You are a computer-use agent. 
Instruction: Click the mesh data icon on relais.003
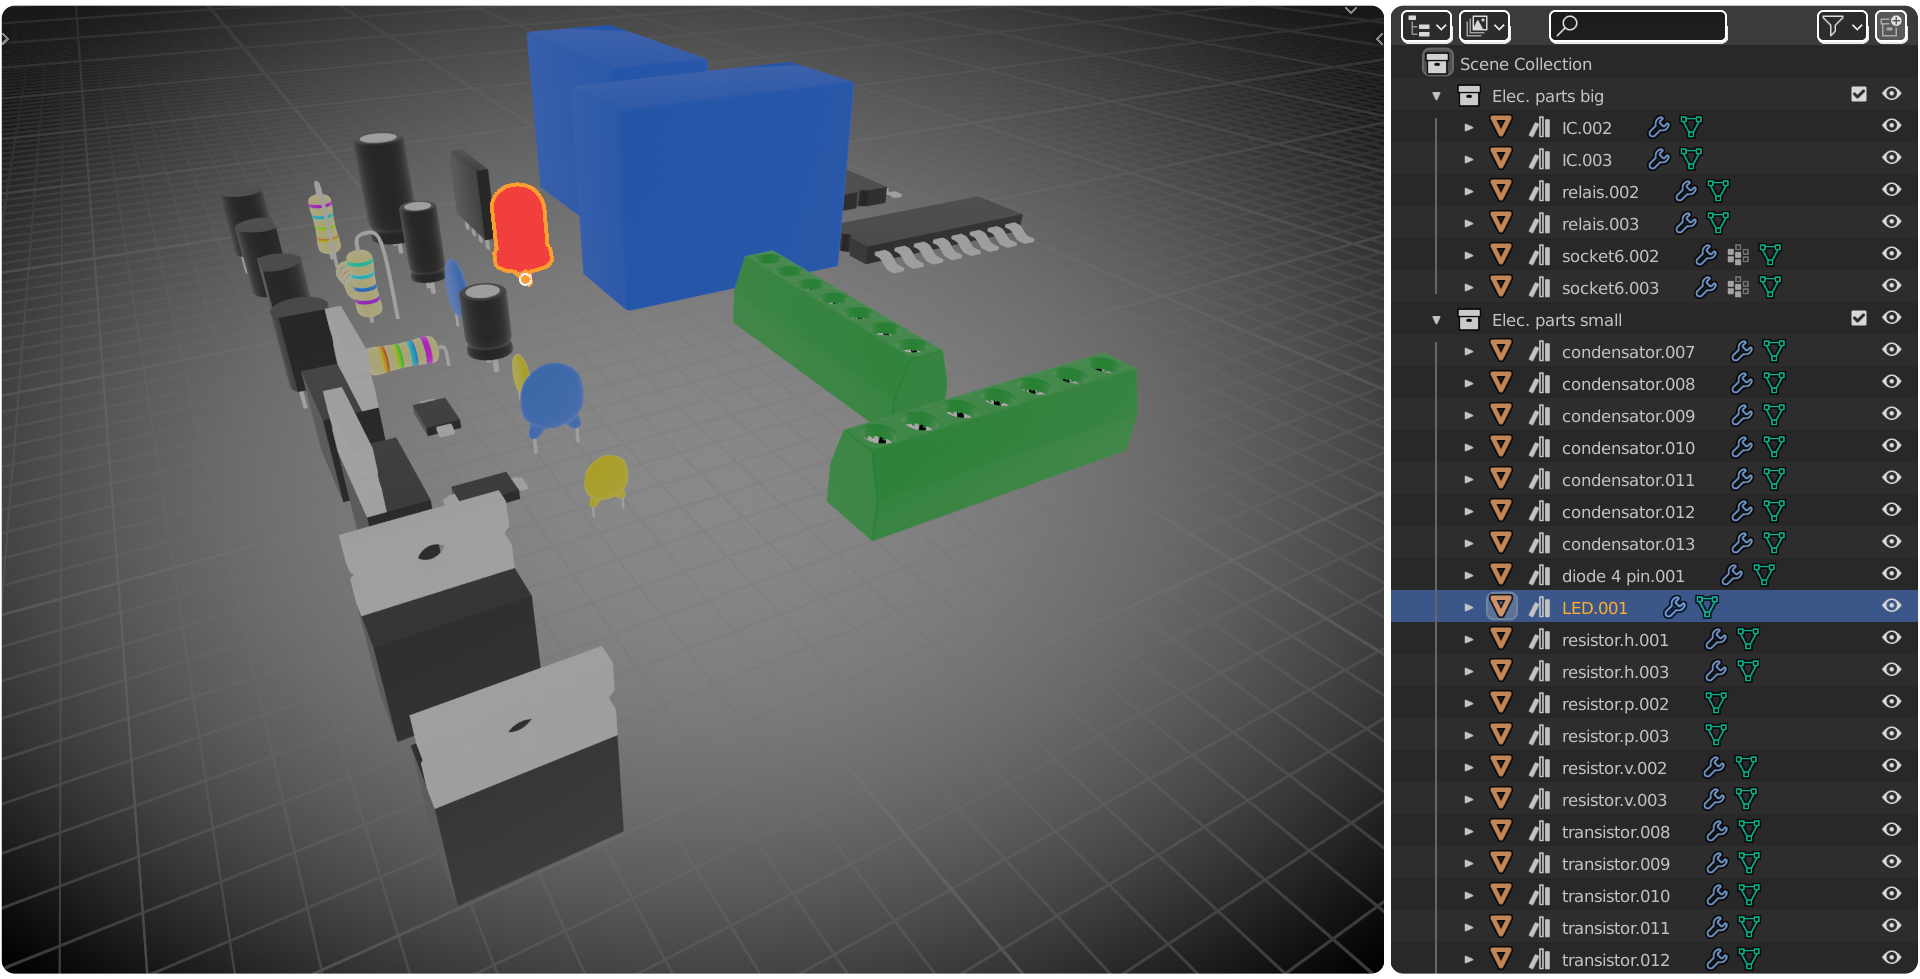(1718, 223)
